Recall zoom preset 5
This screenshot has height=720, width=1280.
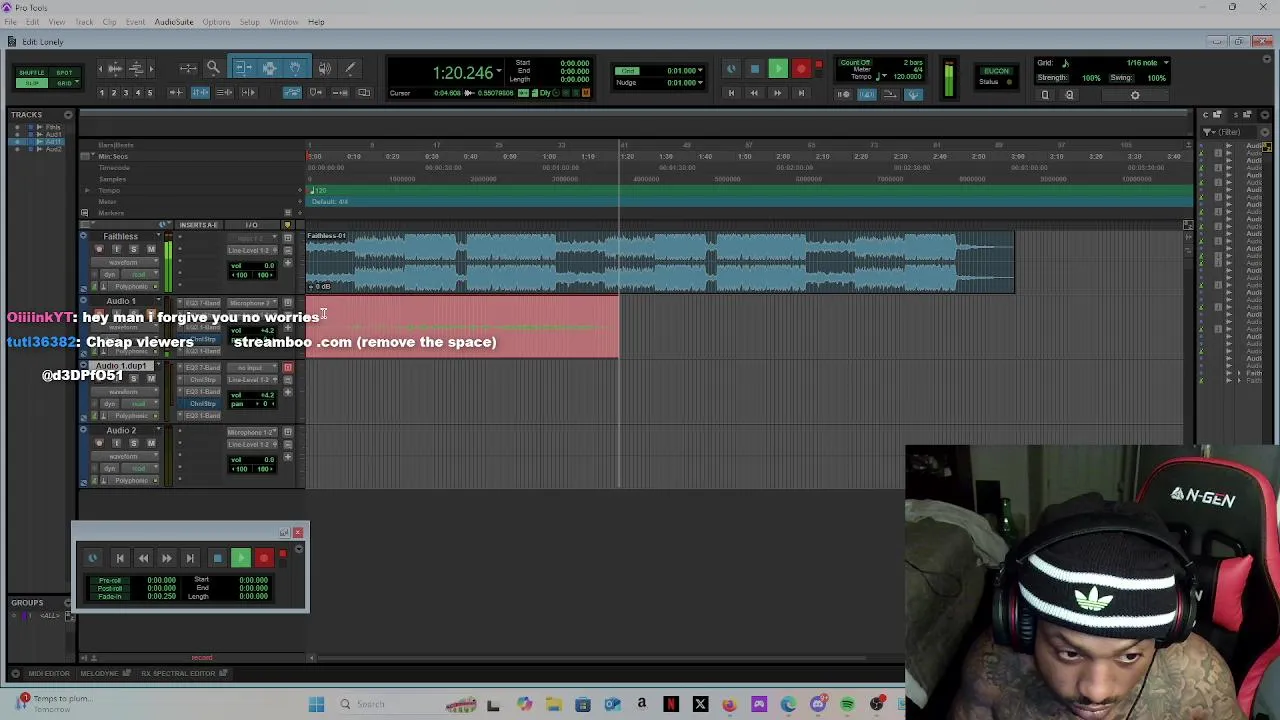150,92
